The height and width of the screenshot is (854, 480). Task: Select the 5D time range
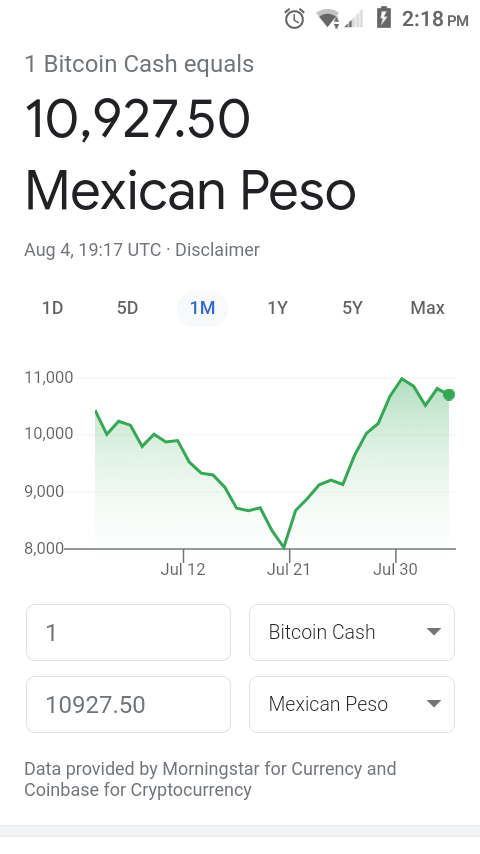tap(127, 308)
